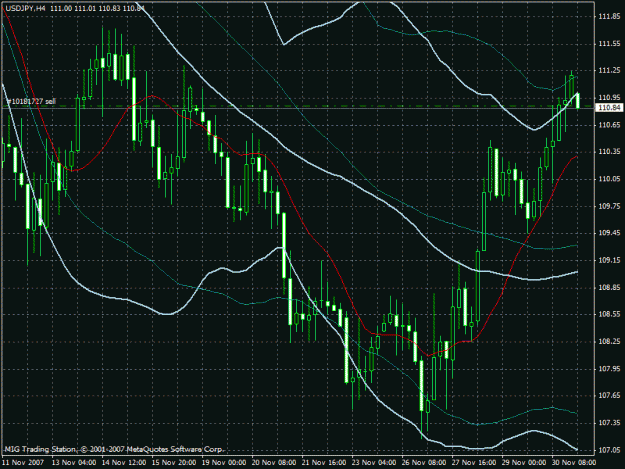This screenshot has height=469, width=625.
Task: Click the 107.05 price axis label
Action: click(609, 450)
